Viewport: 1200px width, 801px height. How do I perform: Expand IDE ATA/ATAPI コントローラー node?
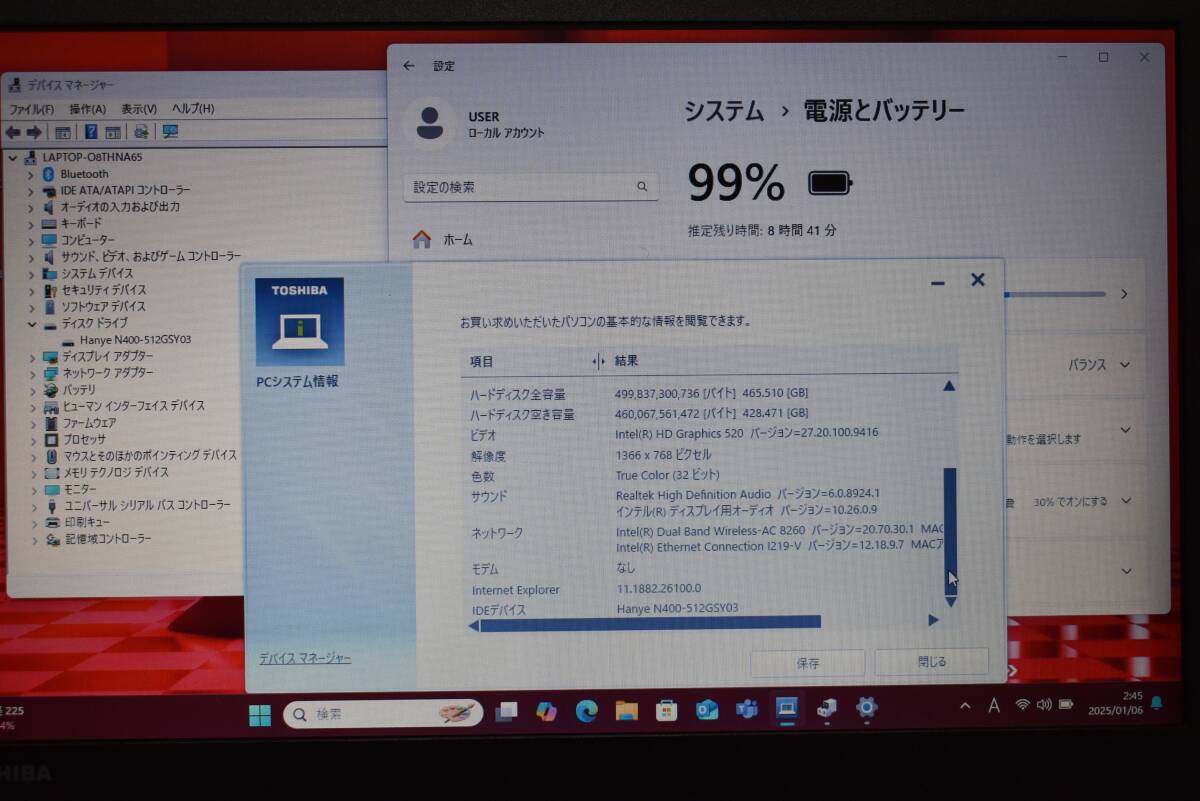coord(31,190)
